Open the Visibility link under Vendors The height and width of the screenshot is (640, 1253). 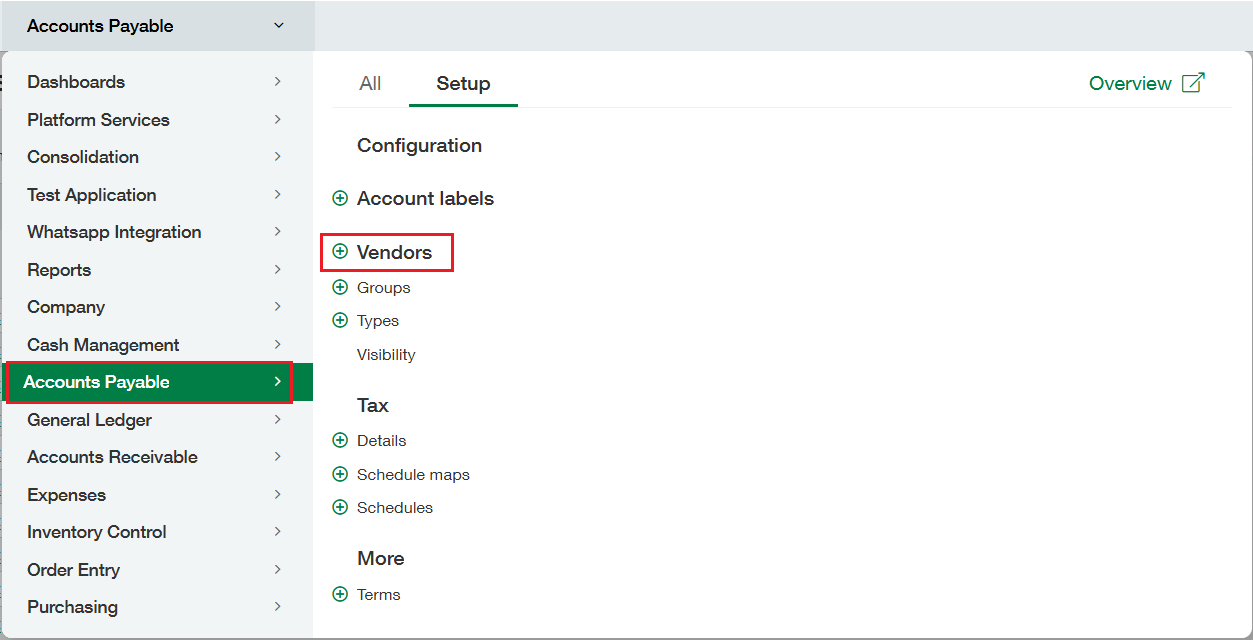386,355
